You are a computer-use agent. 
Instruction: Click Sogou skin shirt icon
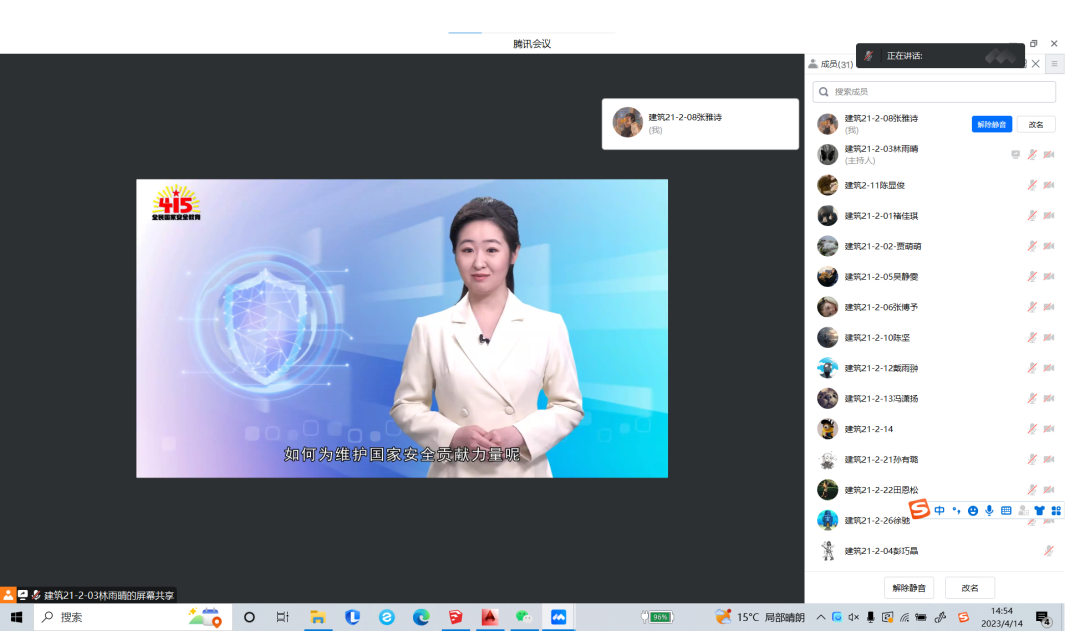(1039, 511)
